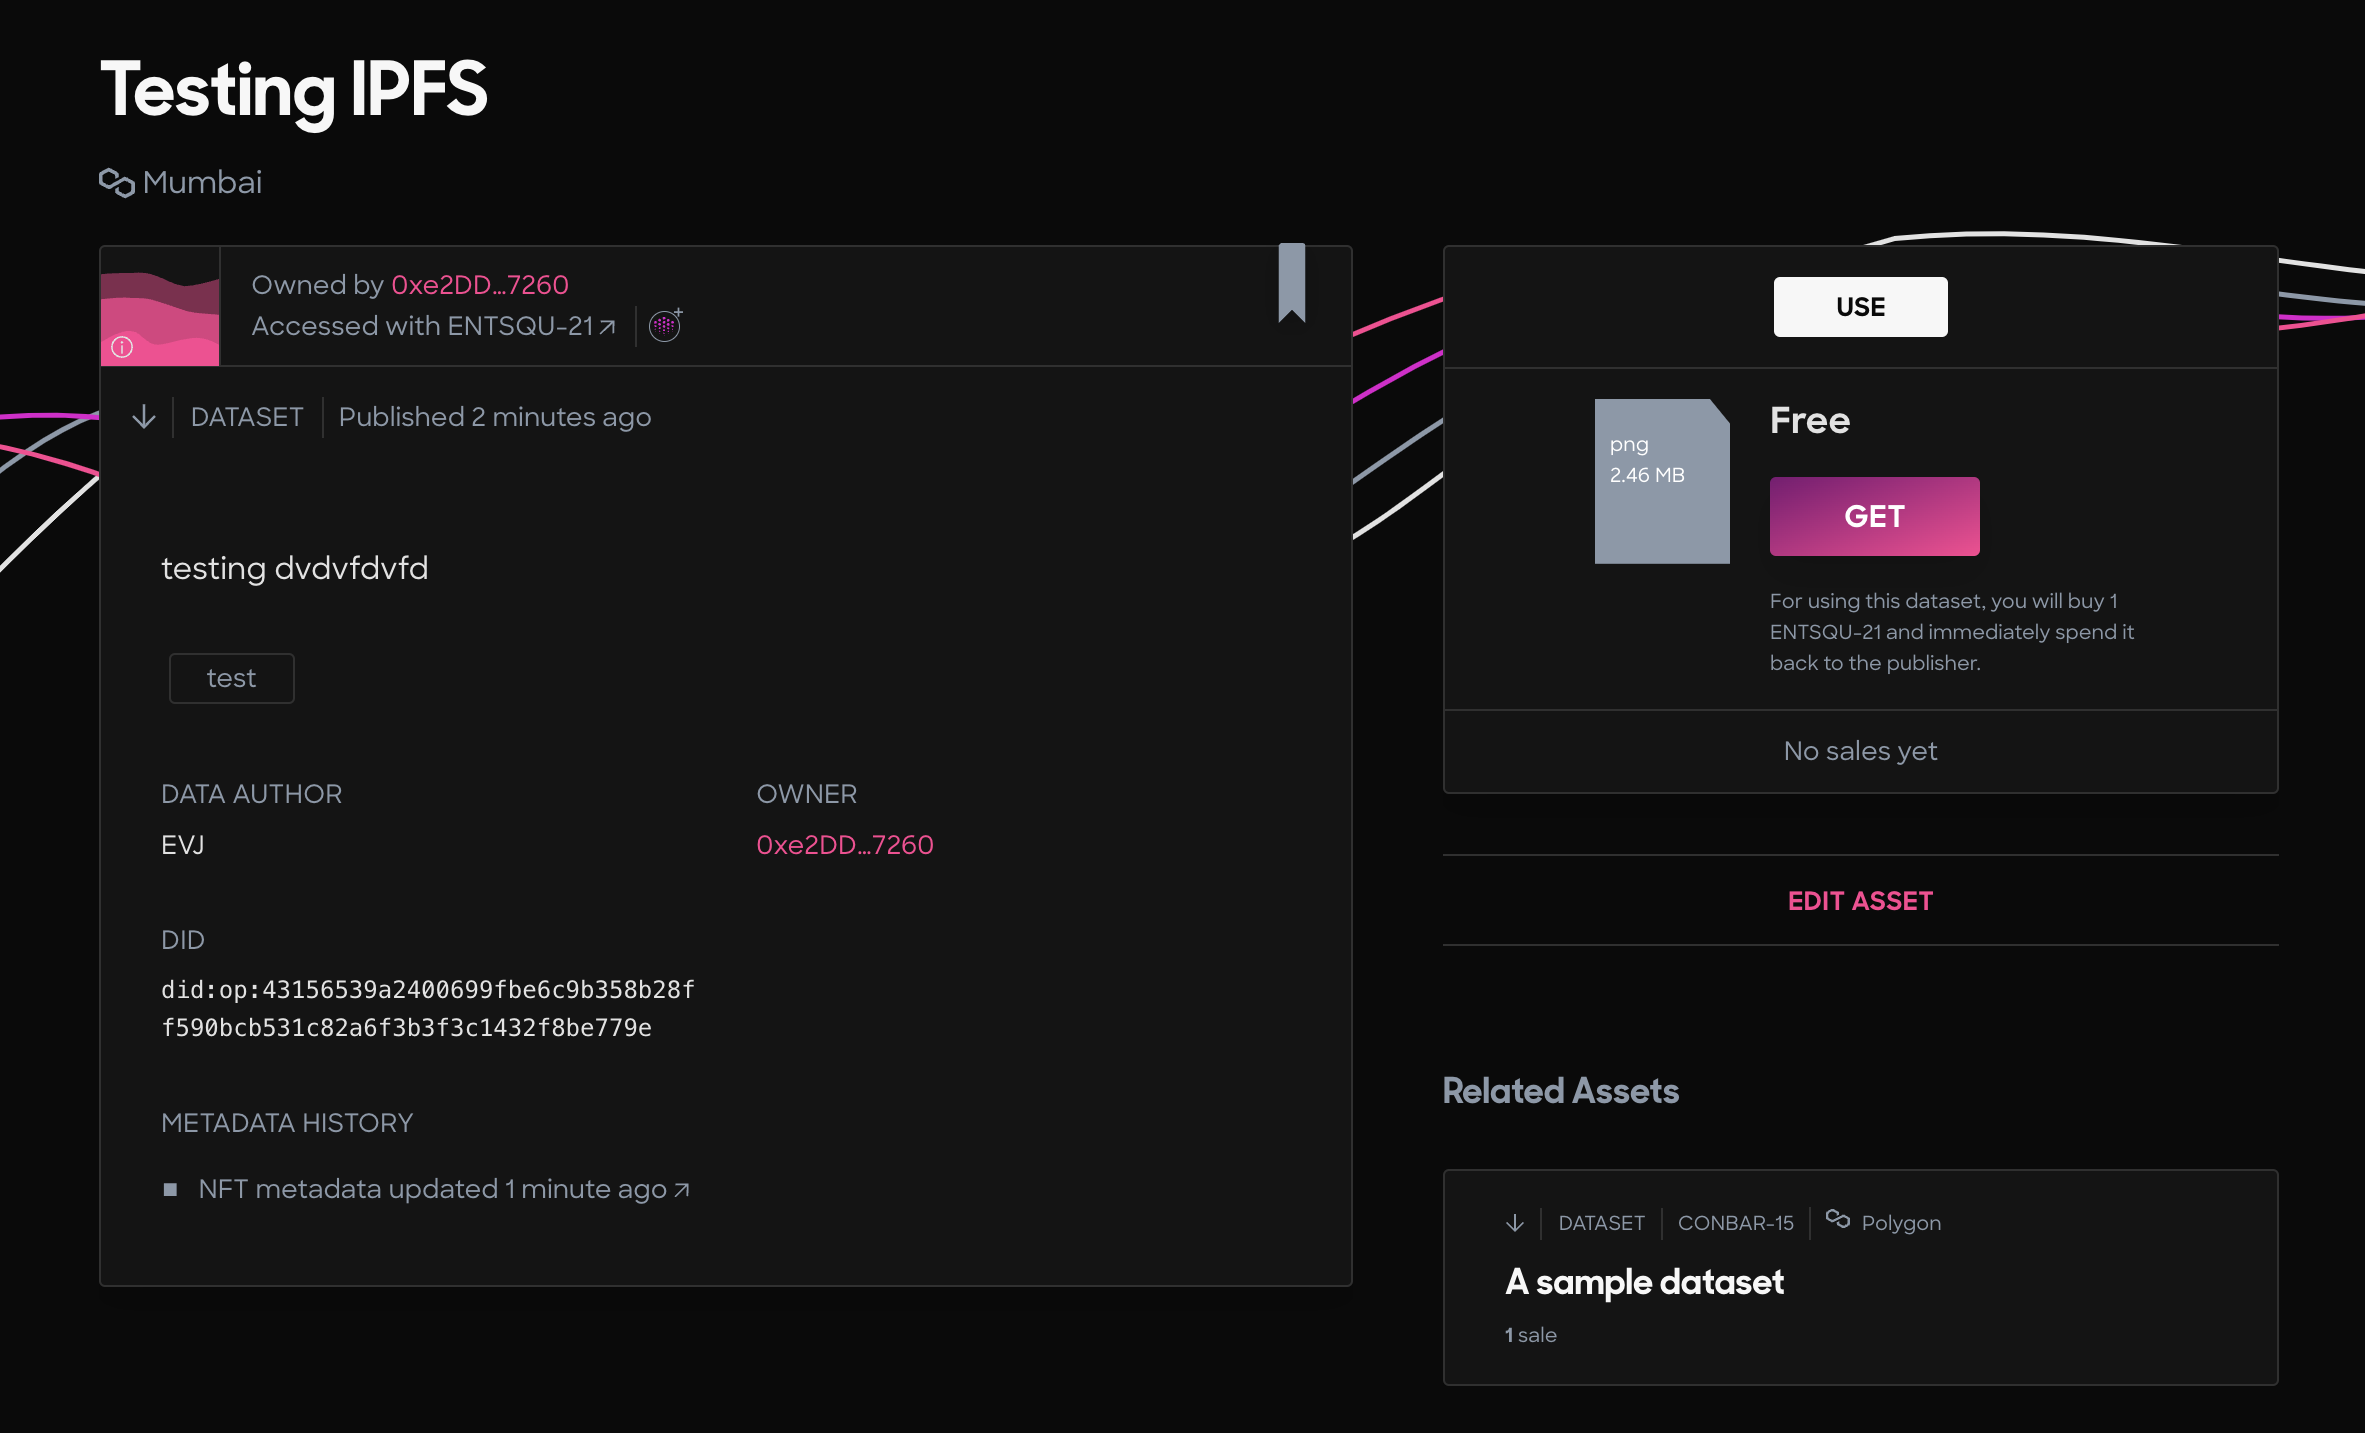The width and height of the screenshot is (2365, 1433).
Task: Open owner address link in header
Action: pyautogui.click(x=479, y=285)
